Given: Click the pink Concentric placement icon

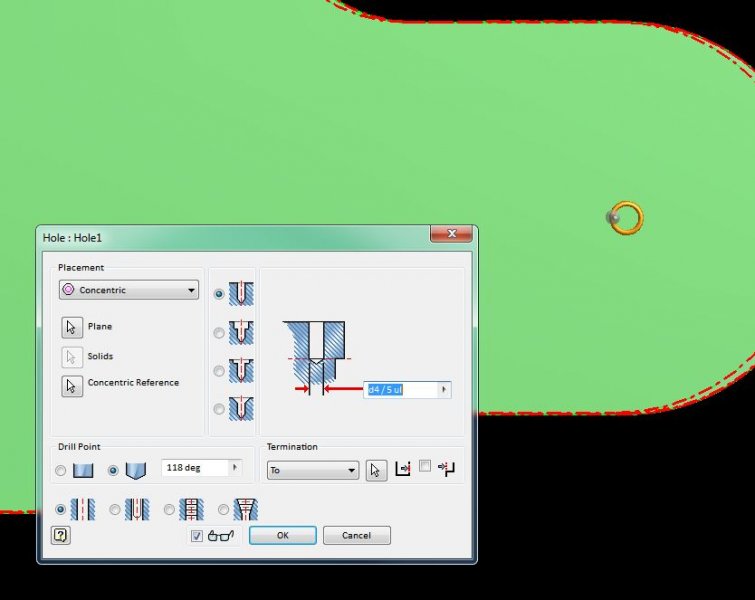Looking at the screenshot, I should (x=68, y=289).
